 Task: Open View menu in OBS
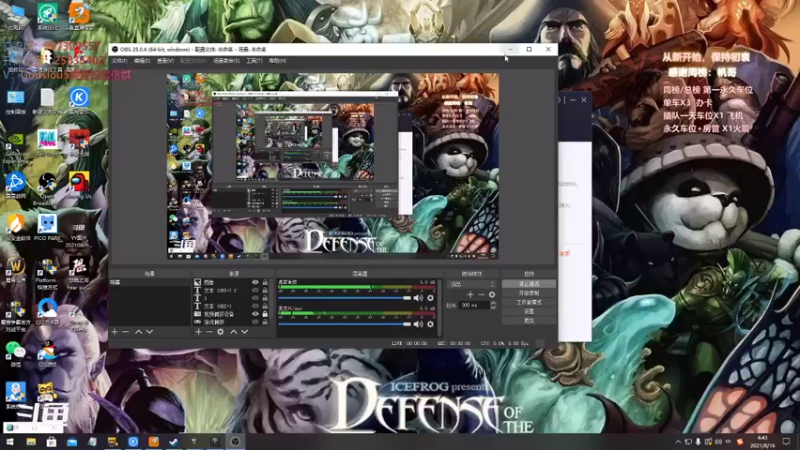click(165, 61)
